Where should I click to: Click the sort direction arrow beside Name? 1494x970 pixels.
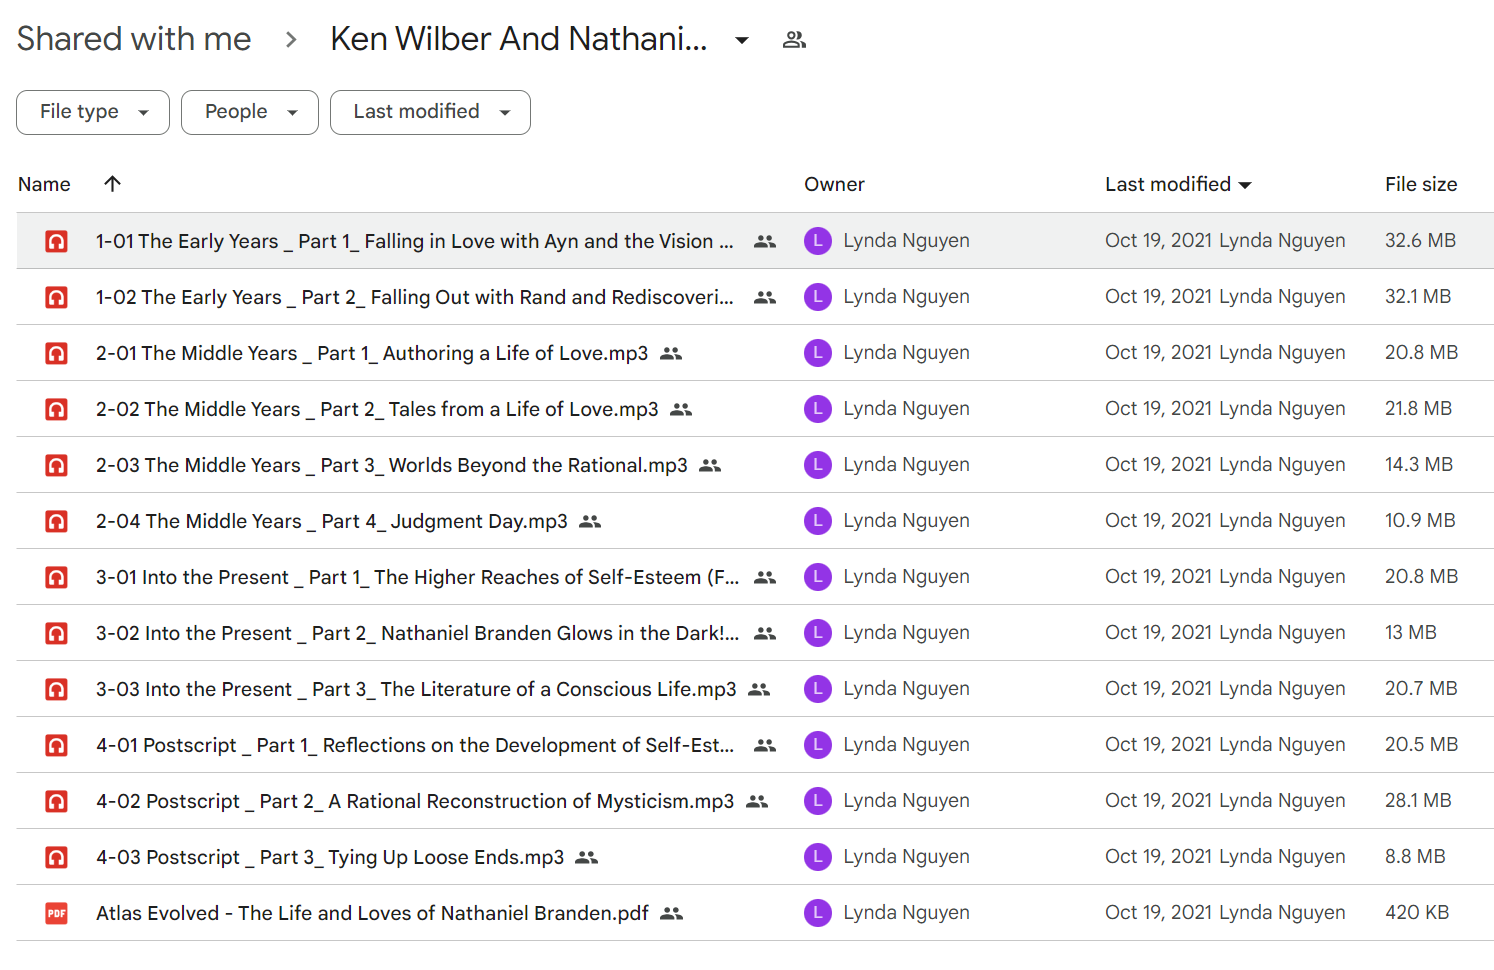point(112,183)
